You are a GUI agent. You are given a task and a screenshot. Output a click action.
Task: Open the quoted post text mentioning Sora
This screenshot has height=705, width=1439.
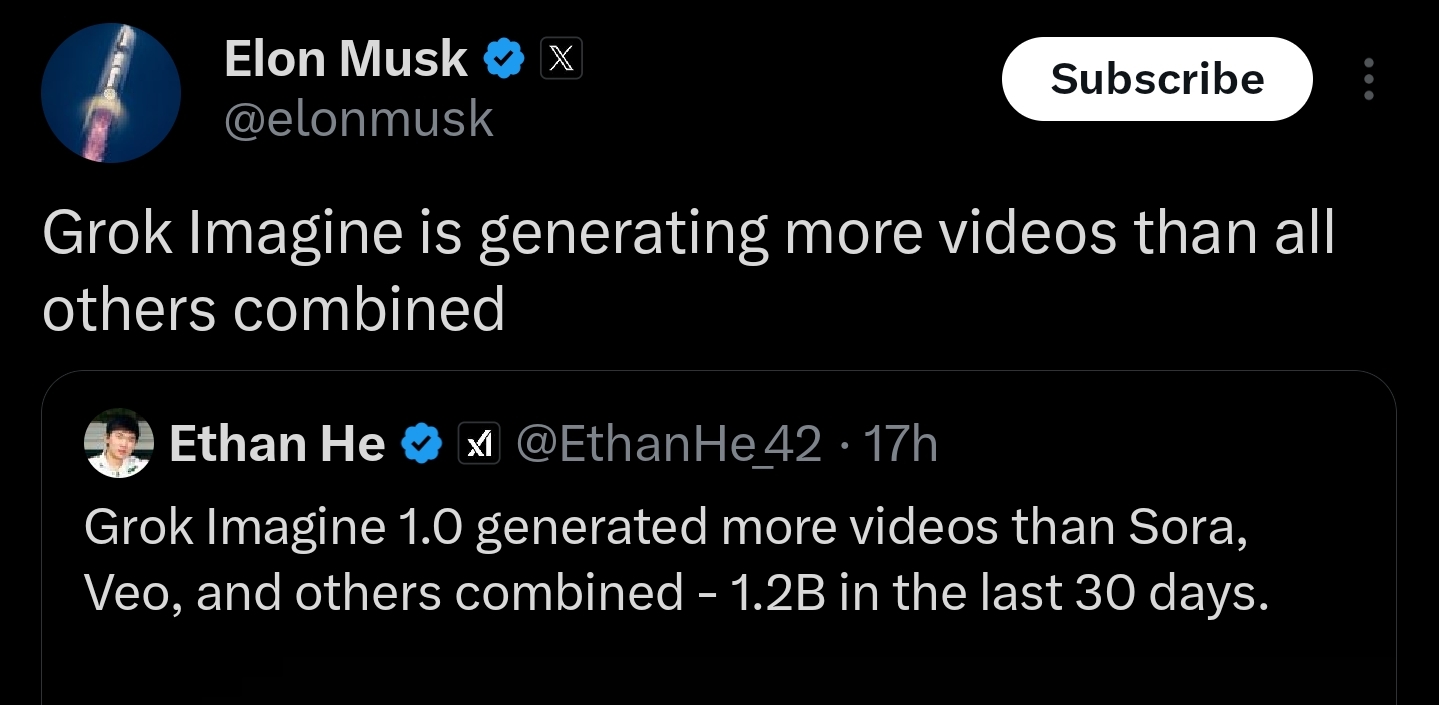click(665, 527)
